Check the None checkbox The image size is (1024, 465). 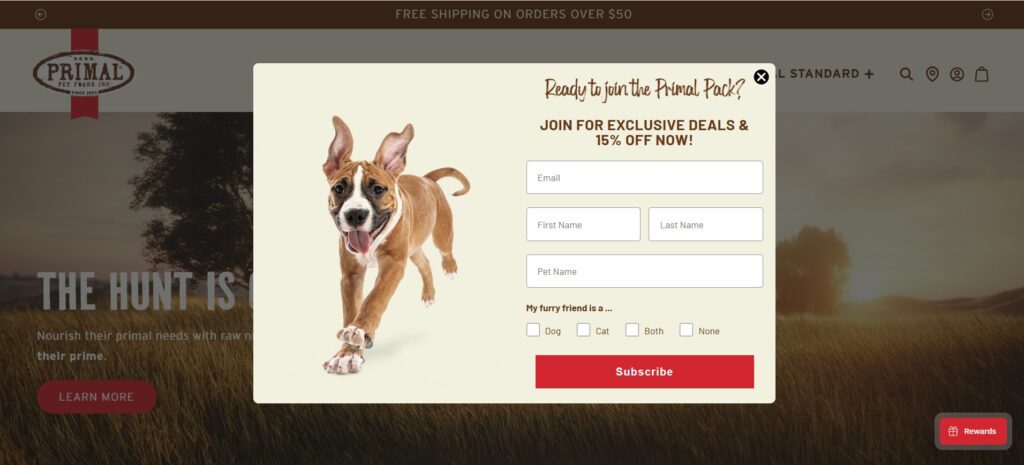686,330
